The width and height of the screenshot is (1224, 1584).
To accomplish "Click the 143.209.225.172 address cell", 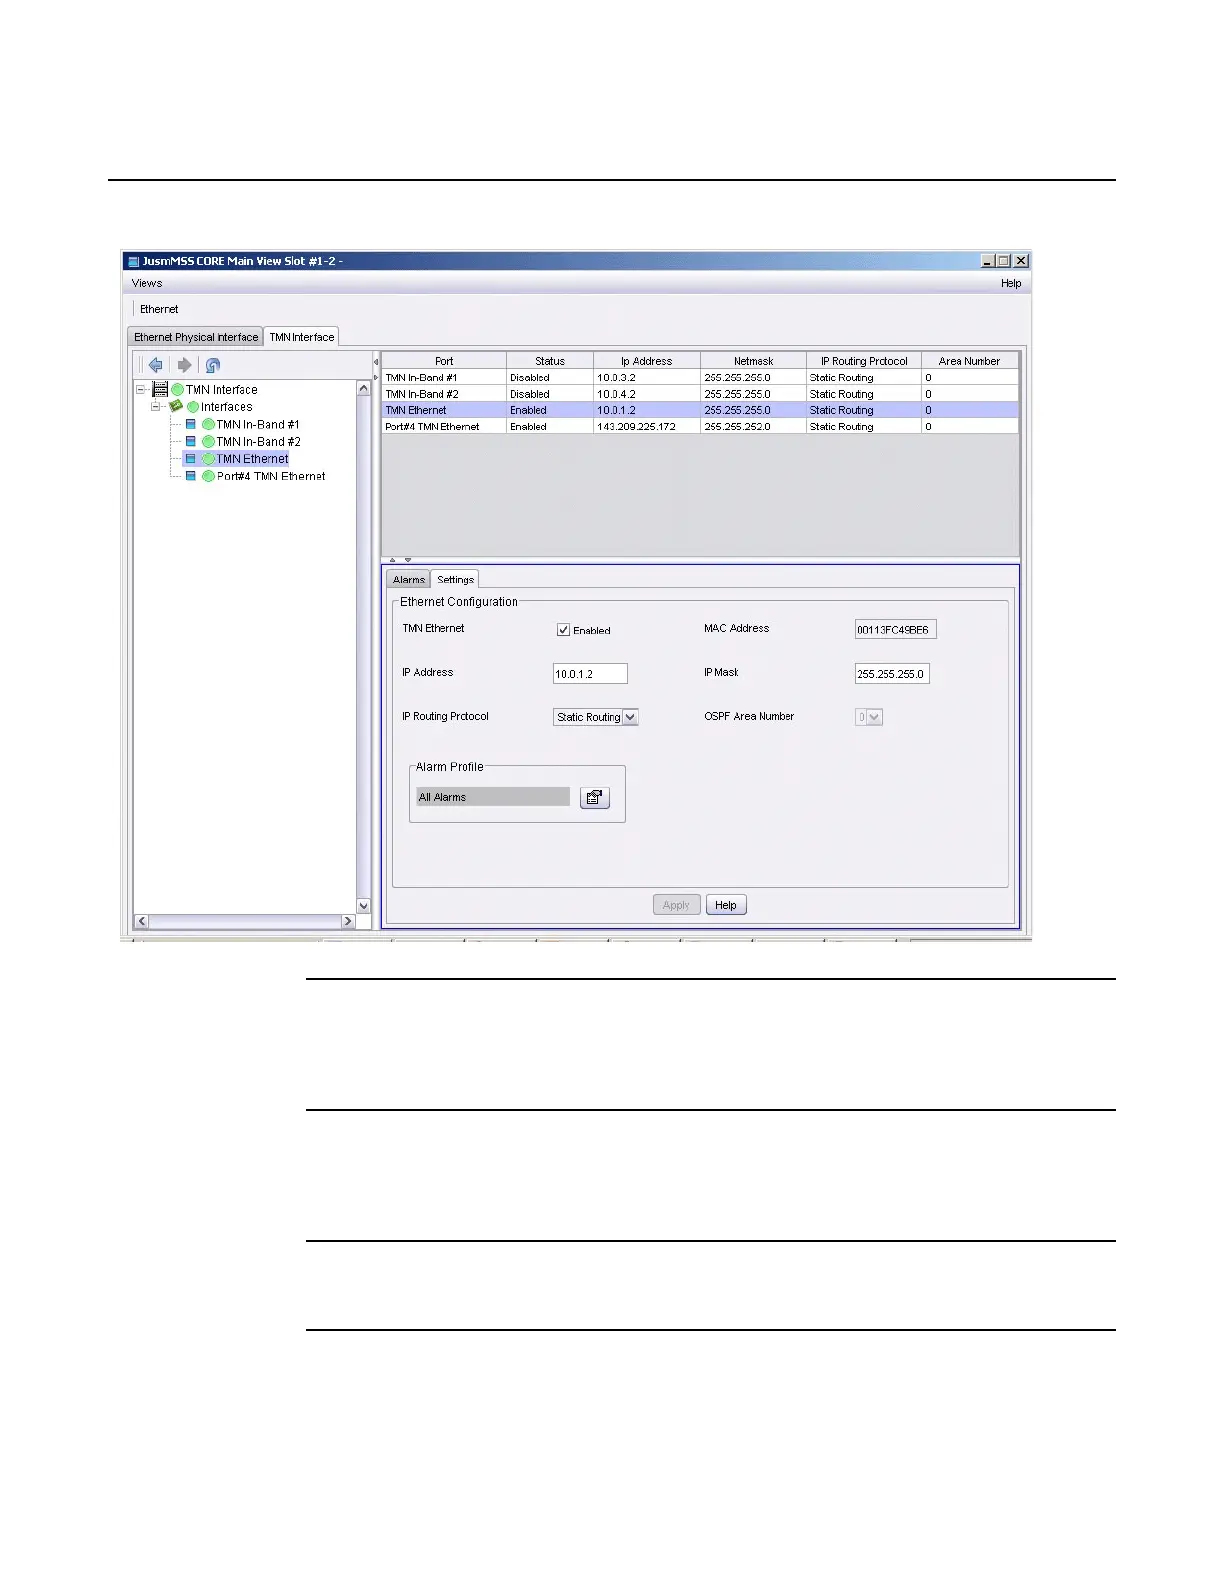I will (x=647, y=426).
